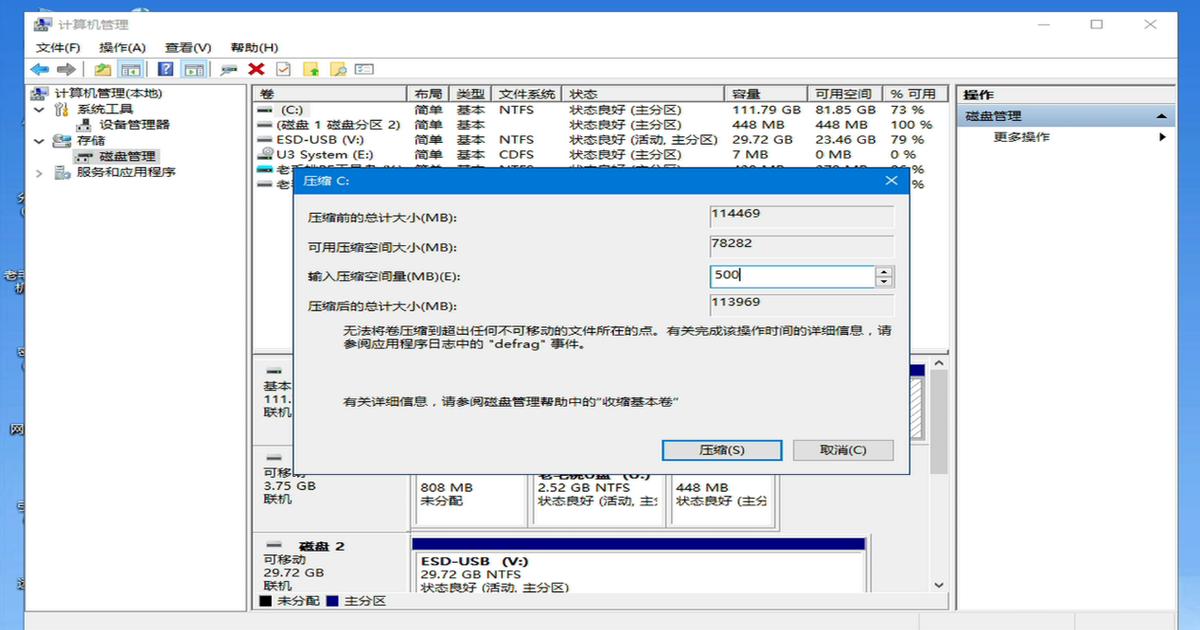This screenshot has width=1200, height=630.
Task: Open Help using the blue question mark icon
Action: tap(165, 68)
